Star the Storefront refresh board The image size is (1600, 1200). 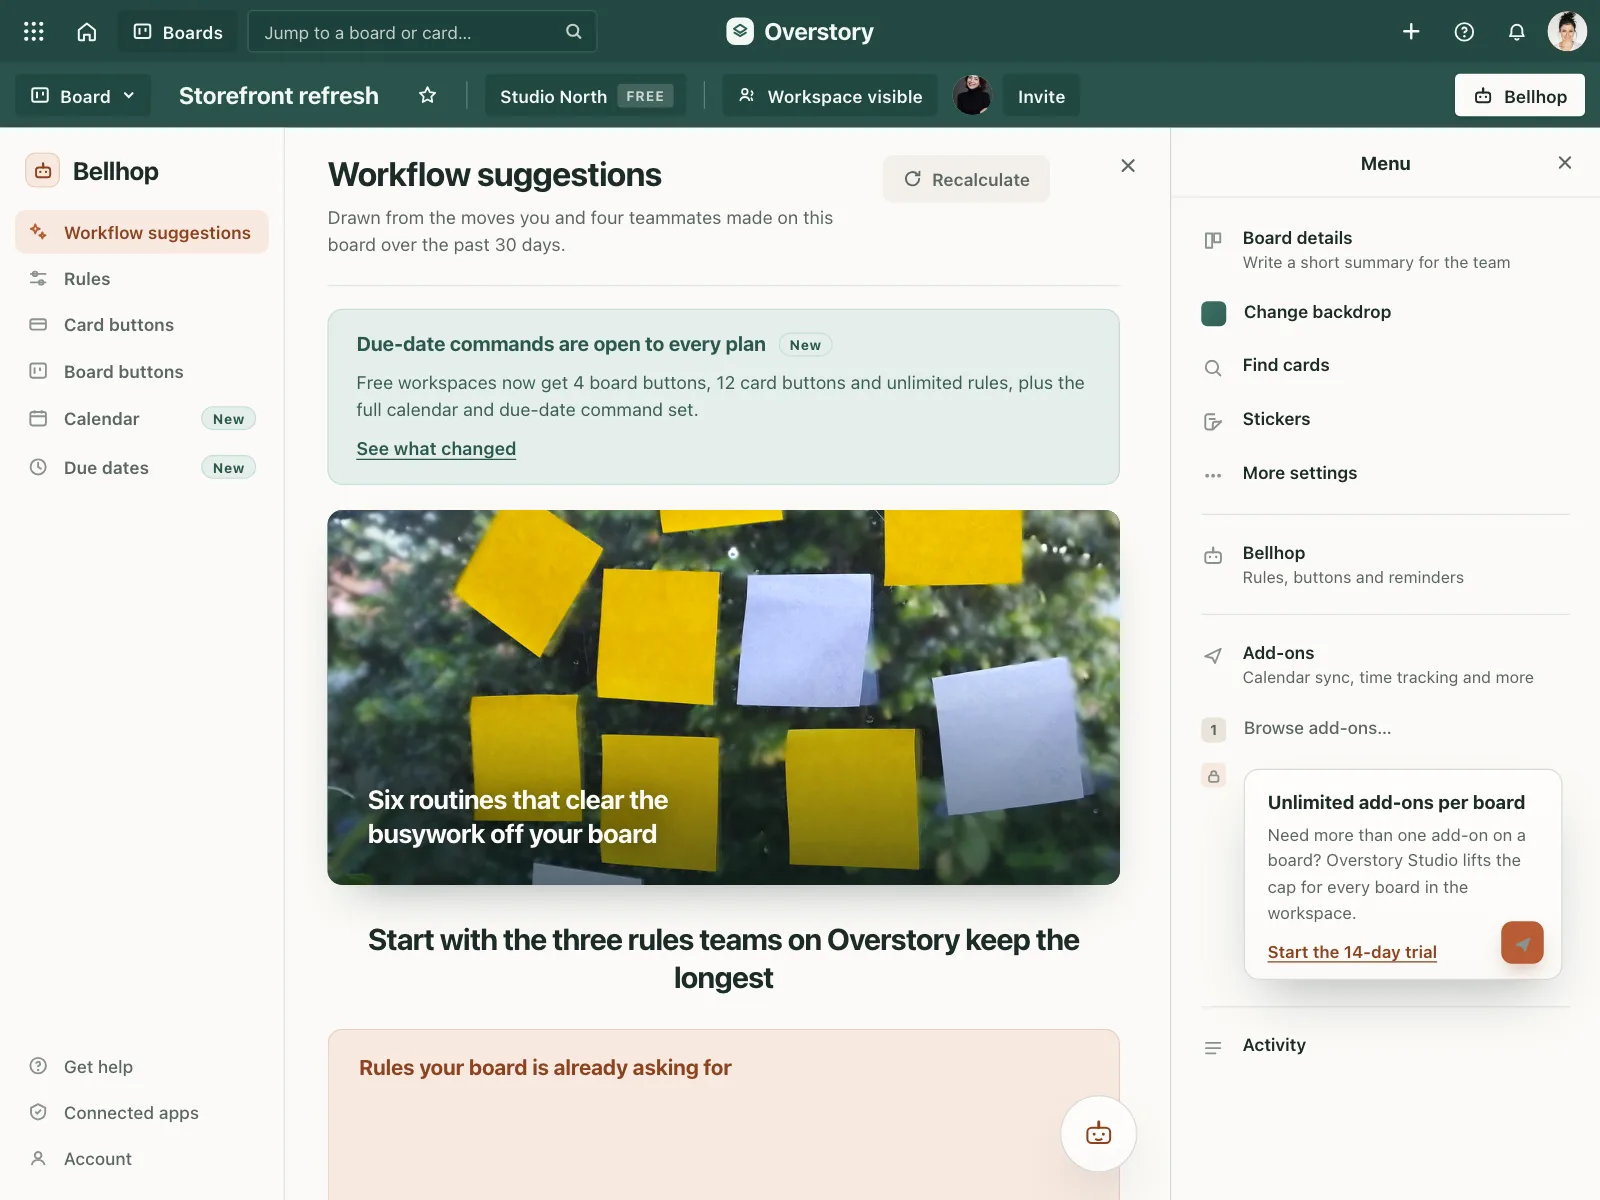pos(428,96)
